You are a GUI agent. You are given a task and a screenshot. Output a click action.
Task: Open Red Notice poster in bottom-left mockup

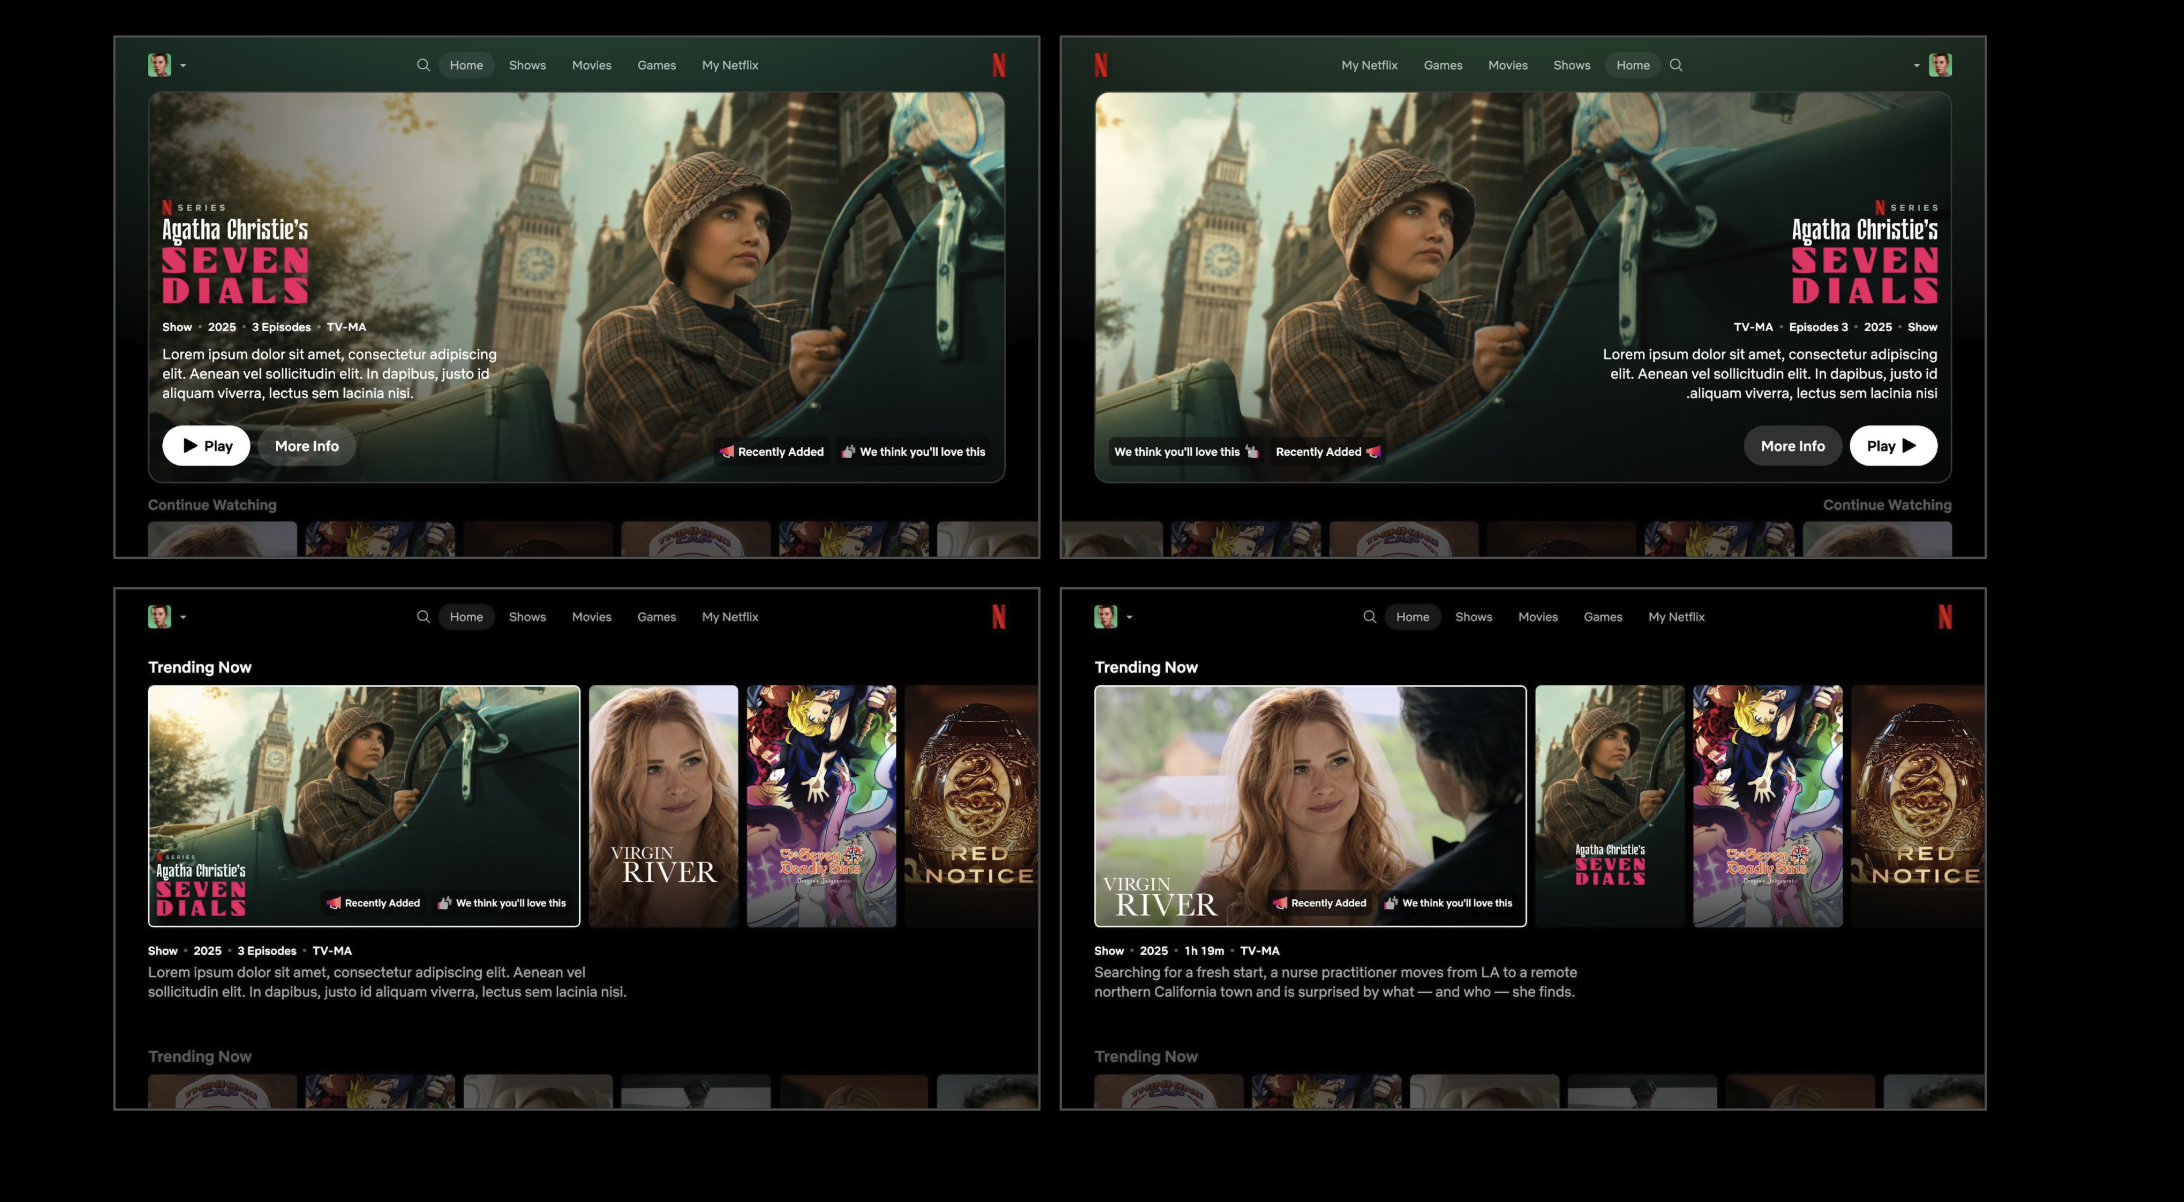pyautogui.click(x=971, y=806)
